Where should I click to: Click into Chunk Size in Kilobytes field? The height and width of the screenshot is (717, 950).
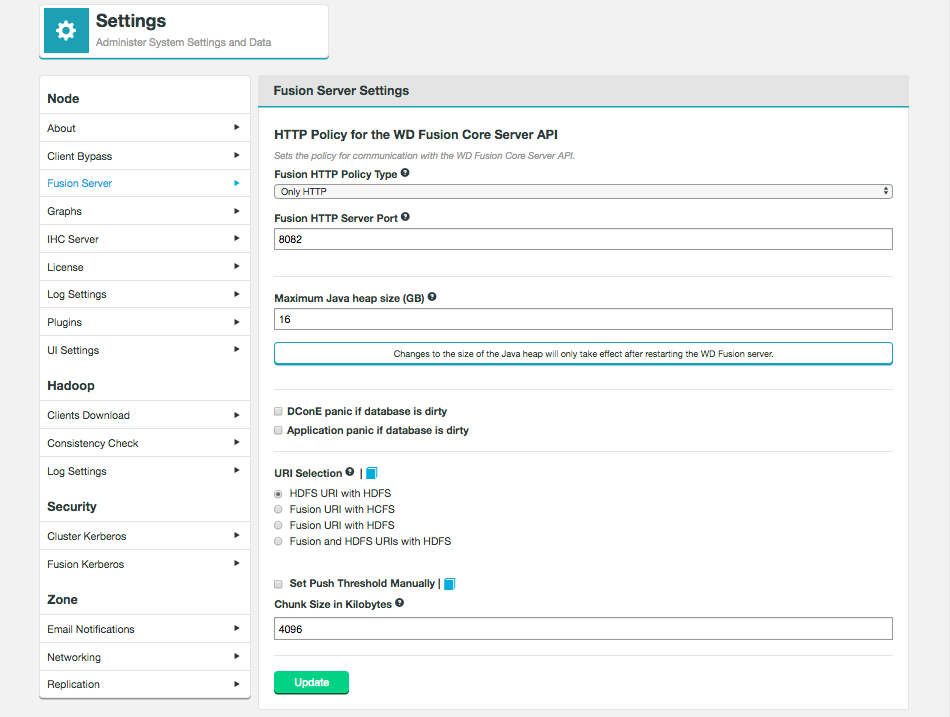tap(583, 629)
